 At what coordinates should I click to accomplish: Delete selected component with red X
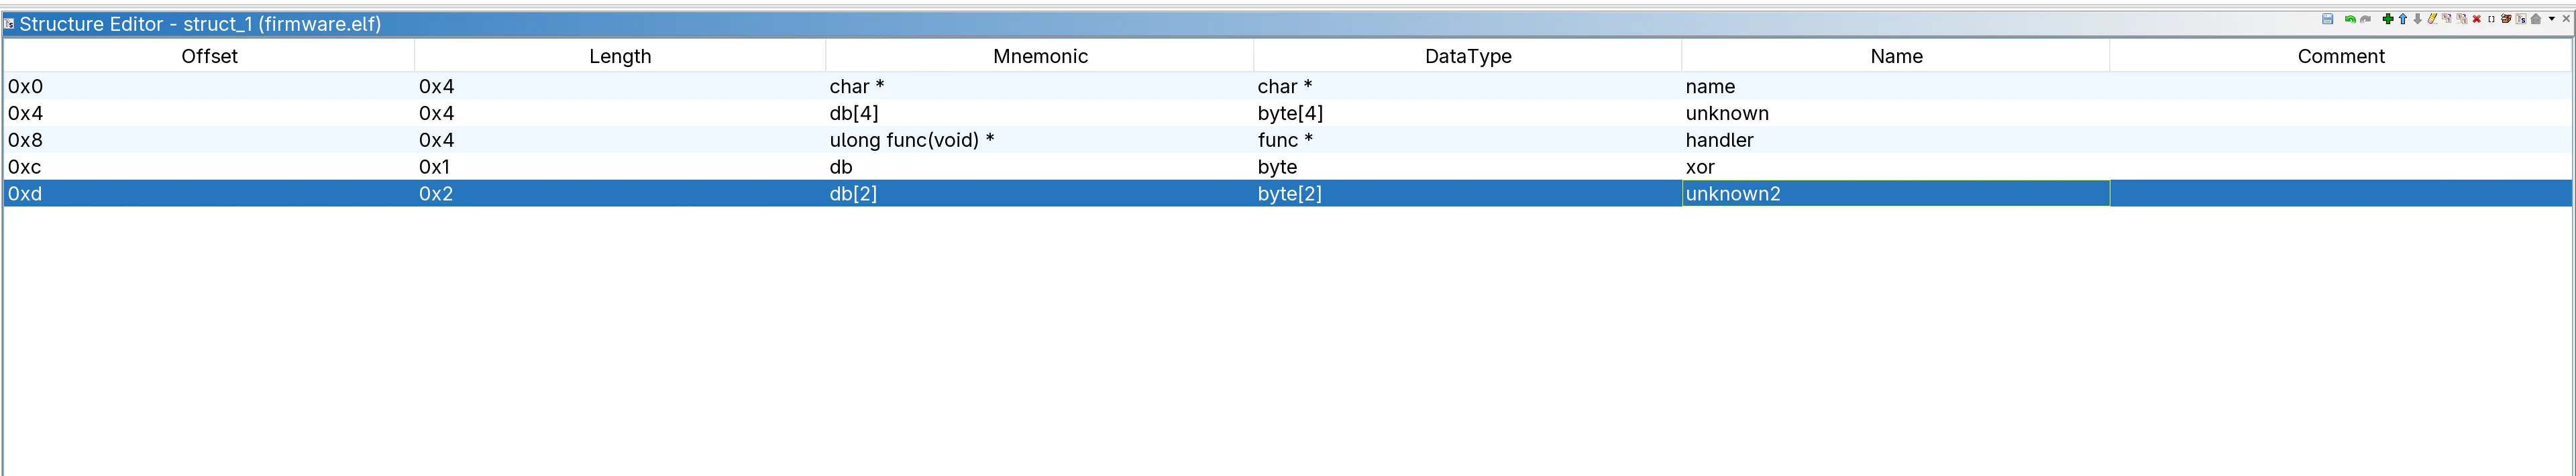tap(2477, 19)
